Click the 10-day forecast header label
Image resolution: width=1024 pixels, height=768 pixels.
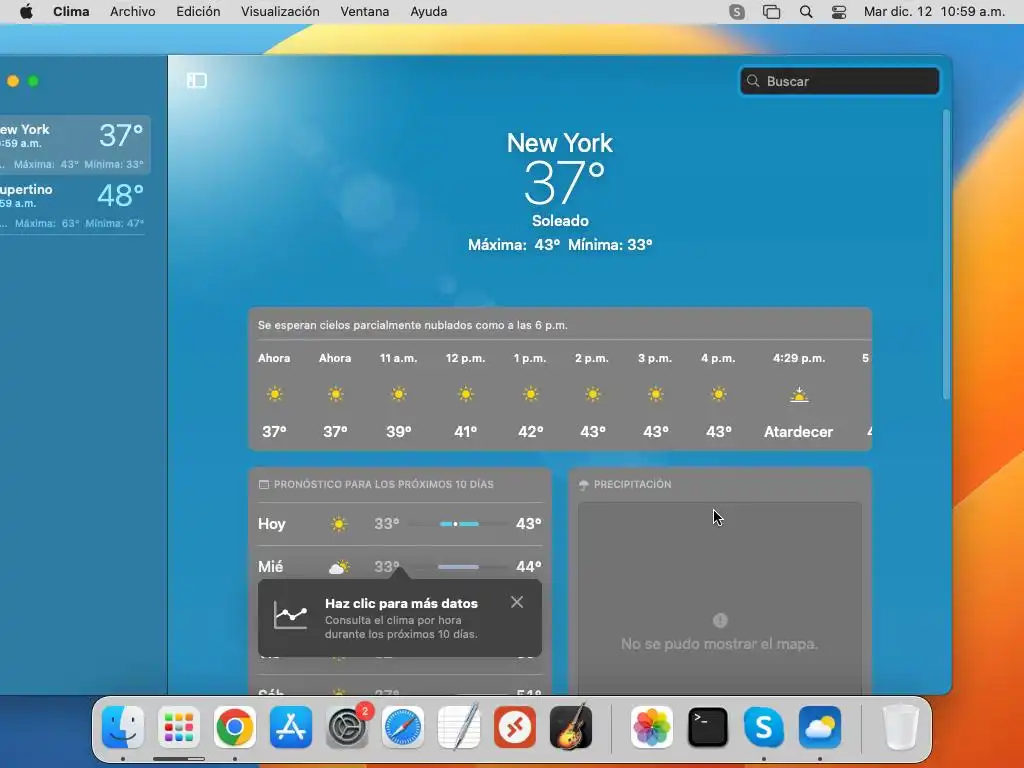pyautogui.click(x=384, y=485)
